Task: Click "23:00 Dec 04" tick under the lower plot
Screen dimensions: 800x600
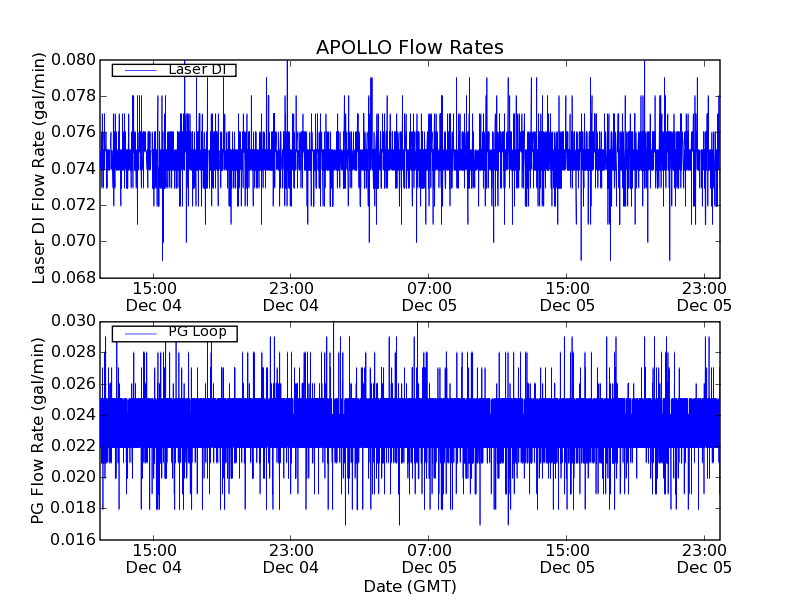Action: tap(291, 558)
